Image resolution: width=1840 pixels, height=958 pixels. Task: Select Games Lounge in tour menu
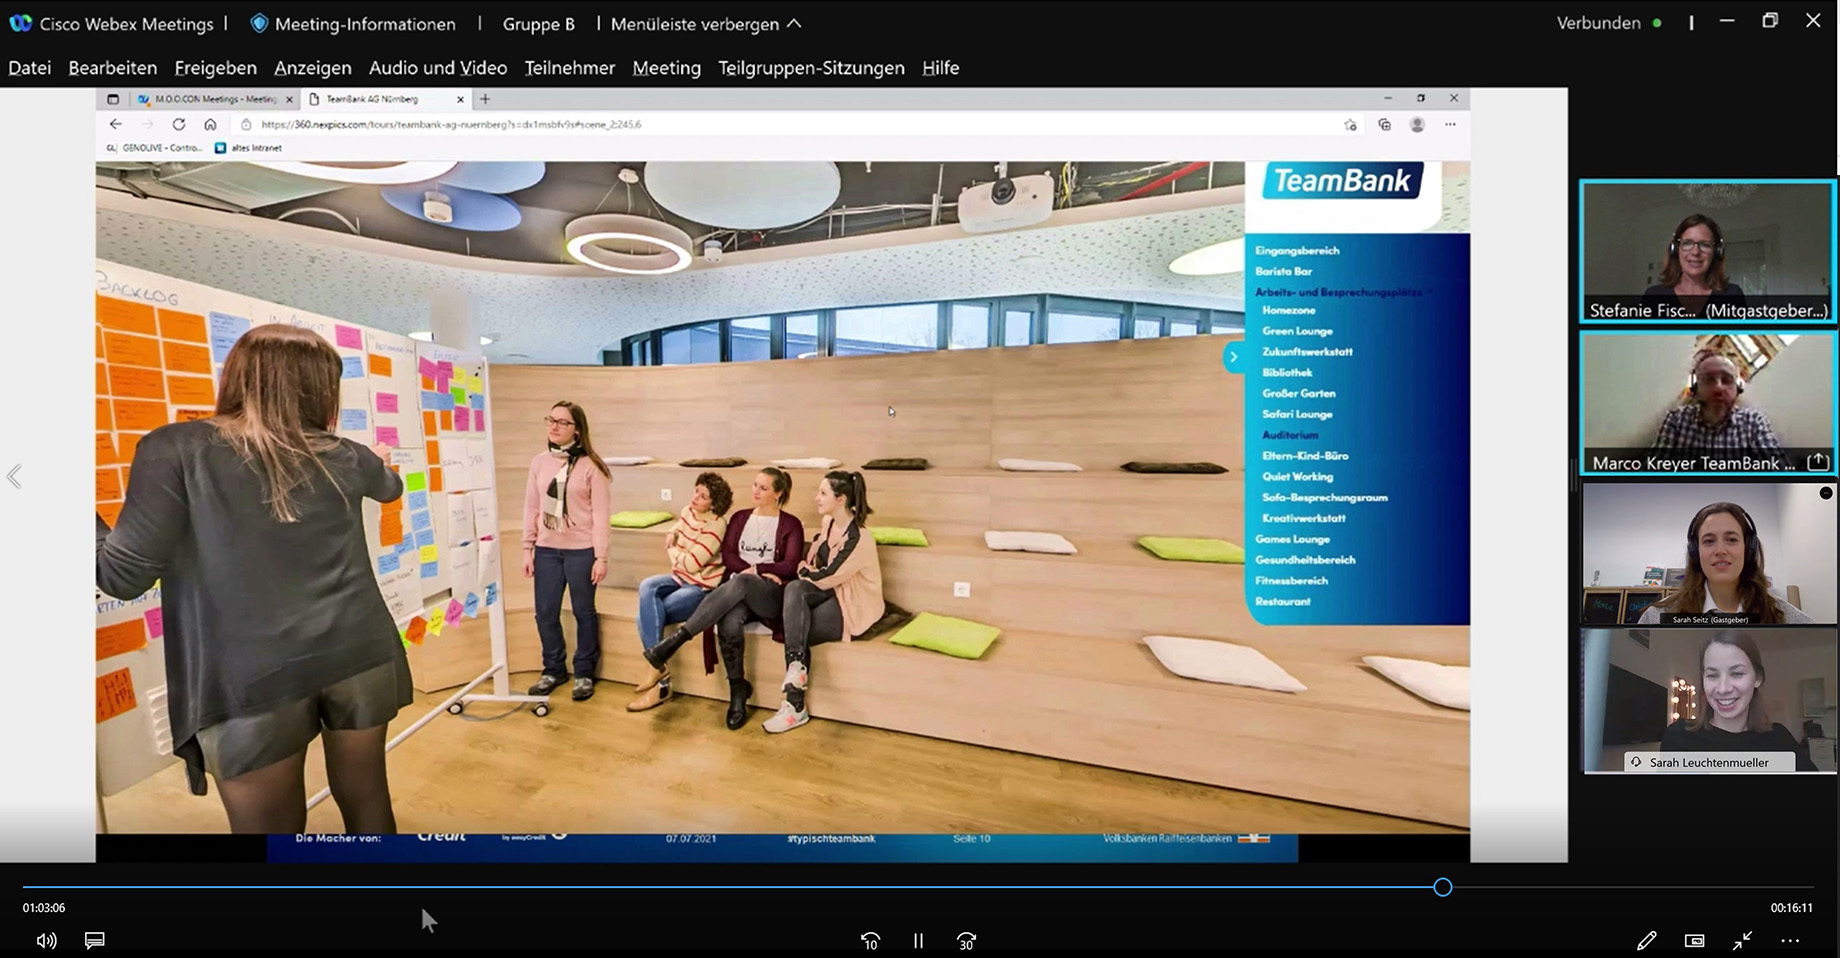pyautogui.click(x=1292, y=539)
